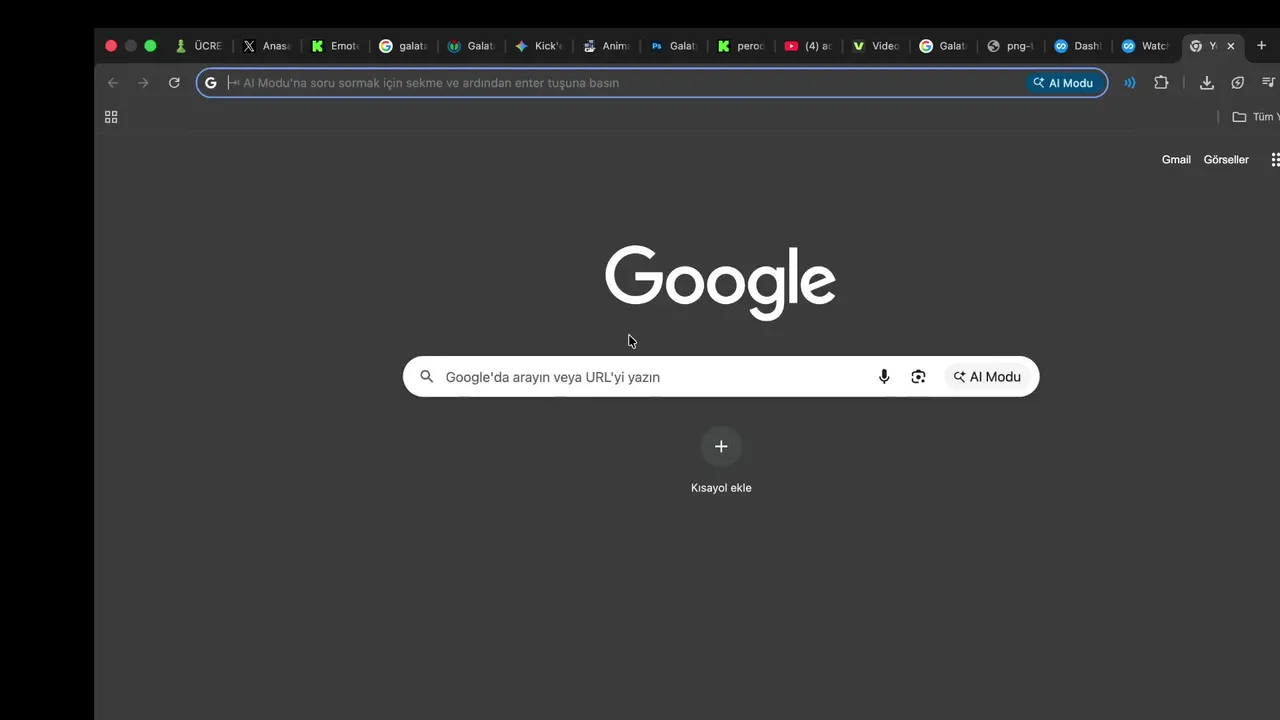The image size is (1280, 720).
Task: Click the Kısayol ekle label
Action: click(x=721, y=488)
